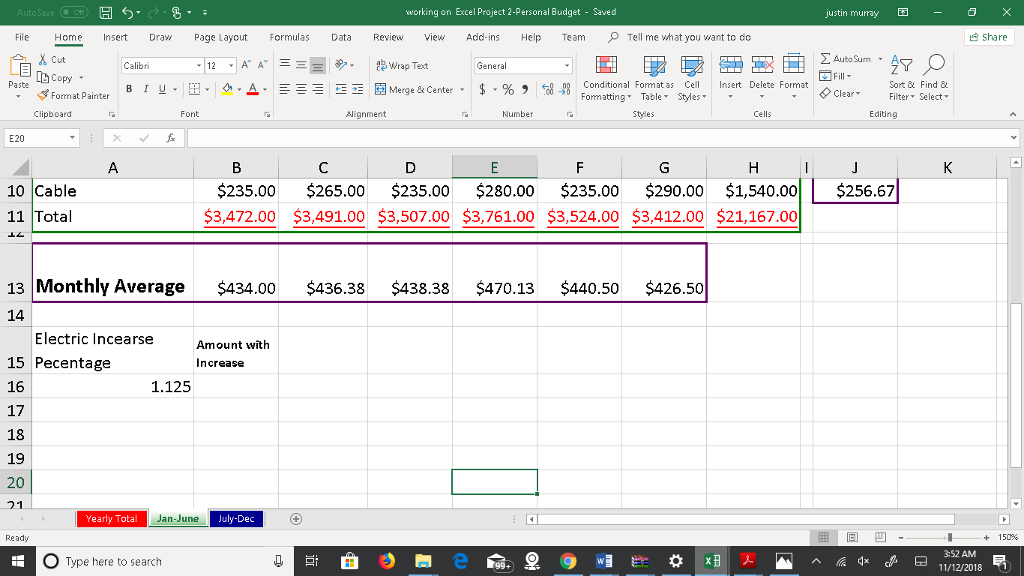Image resolution: width=1024 pixels, height=576 pixels.
Task: Click the Copy button
Action: pyautogui.click(x=56, y=78)
